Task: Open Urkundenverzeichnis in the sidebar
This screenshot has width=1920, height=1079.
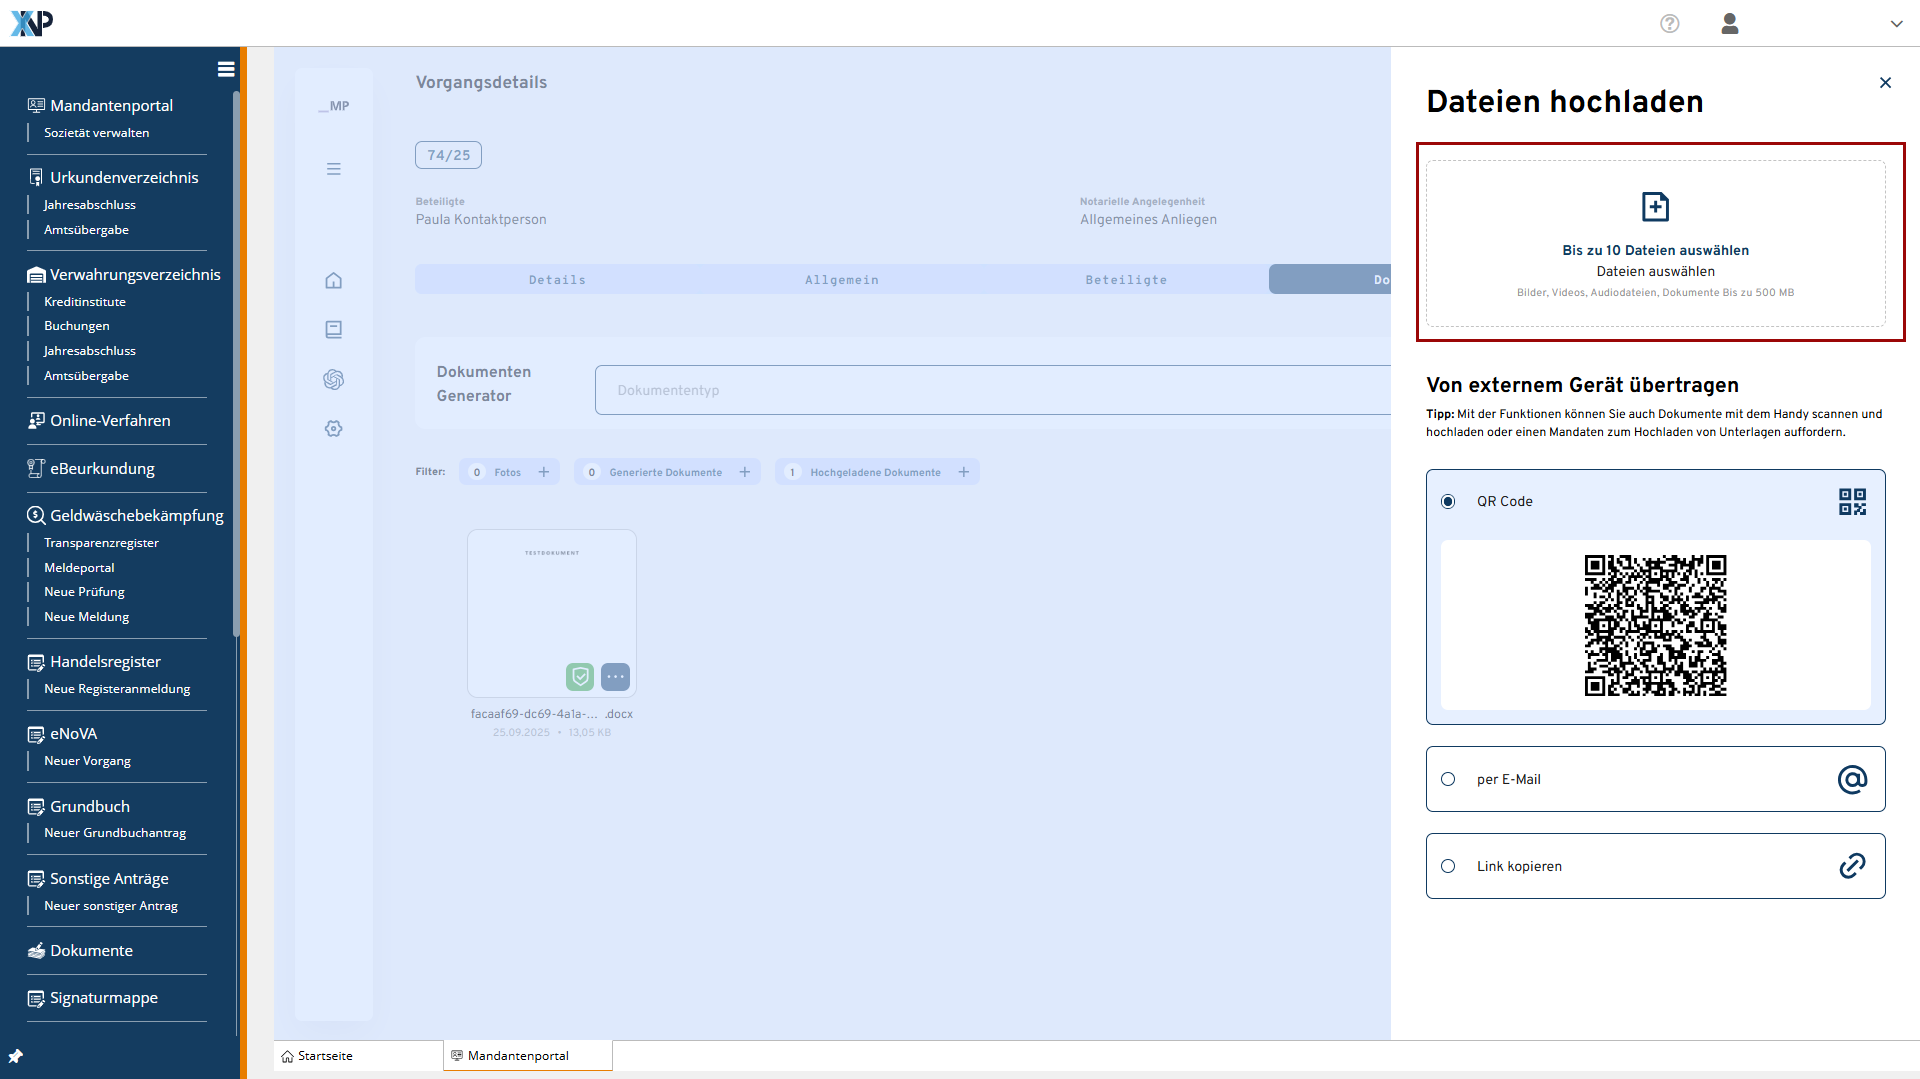Action: click(124, 177)
